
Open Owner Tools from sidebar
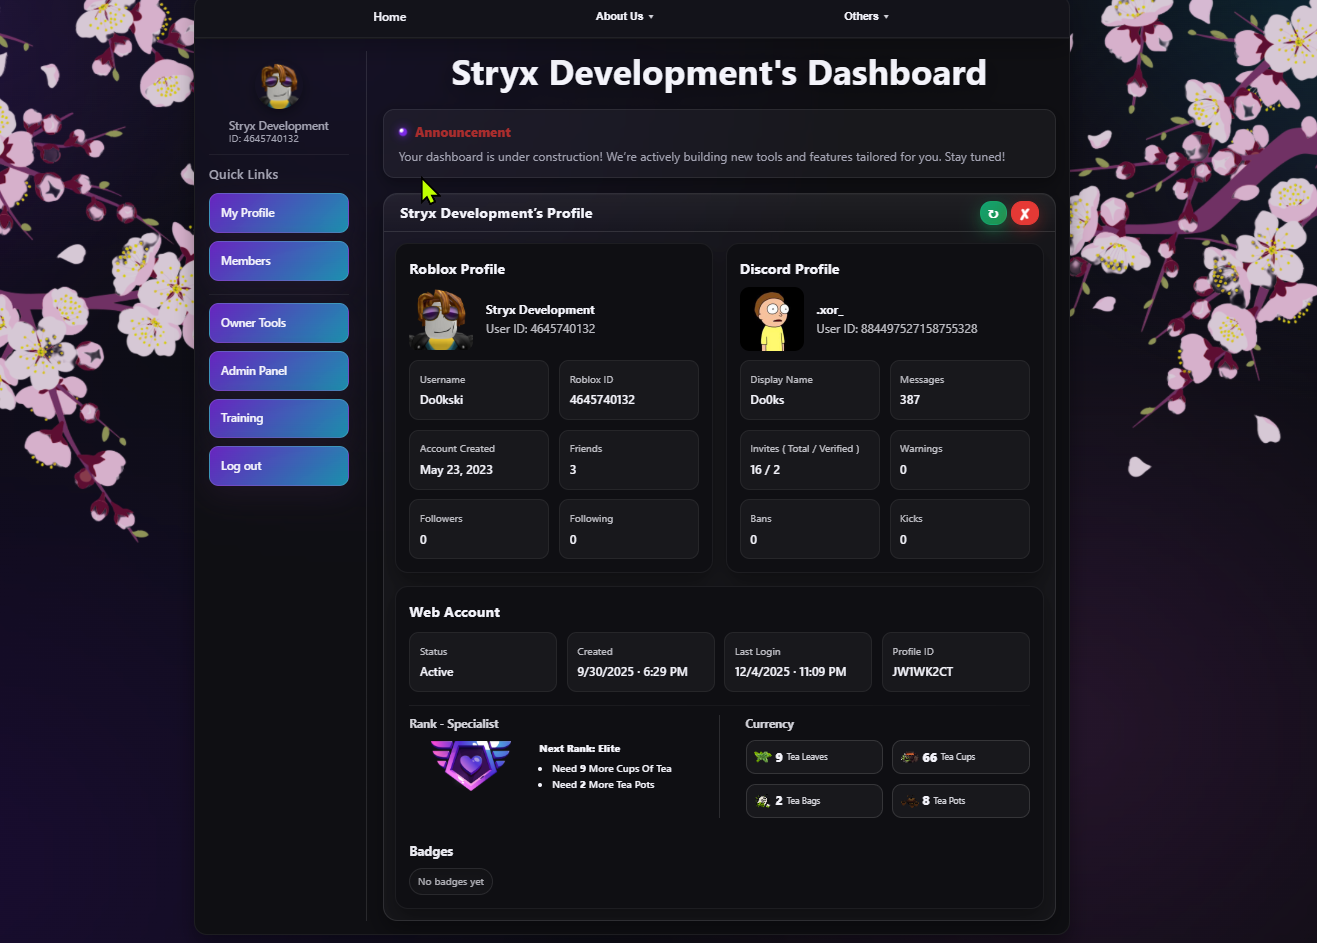pos(279,323)
